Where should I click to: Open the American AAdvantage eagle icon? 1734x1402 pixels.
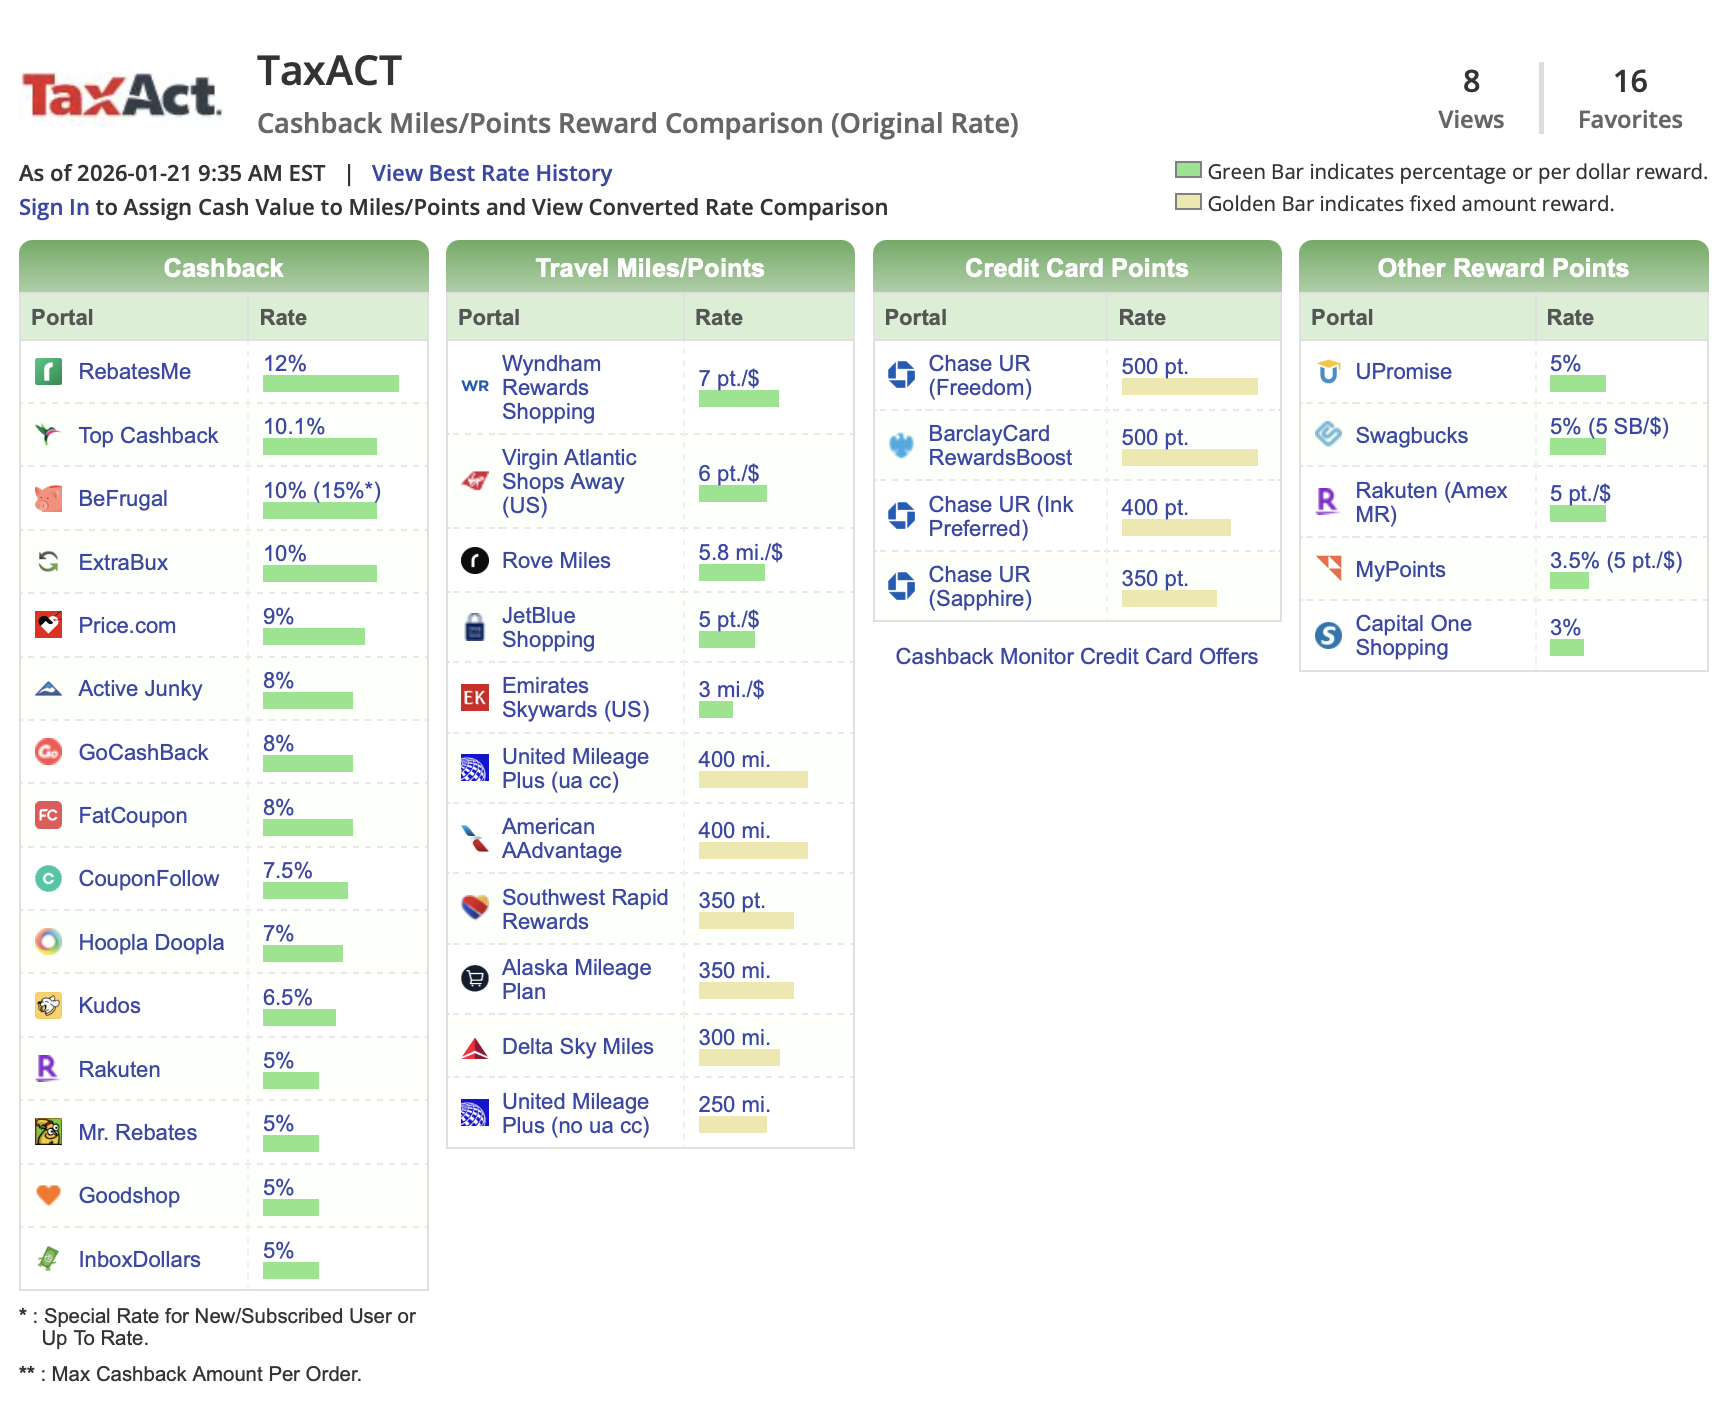coord(474,838)
